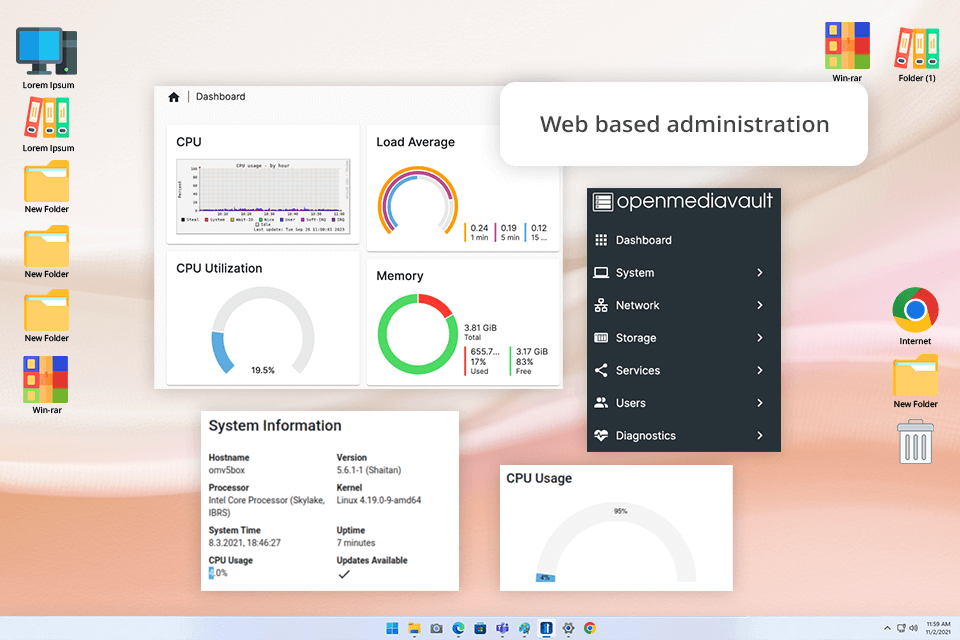Viewport: 960px width, 640px height.
Task: Open the Recycle Bin on the desktop
Action: click(x=915, y=442)
